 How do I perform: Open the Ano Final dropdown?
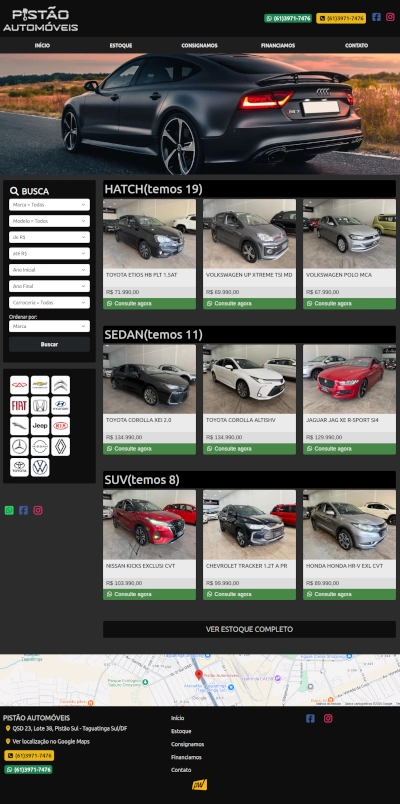pos(49,286)
